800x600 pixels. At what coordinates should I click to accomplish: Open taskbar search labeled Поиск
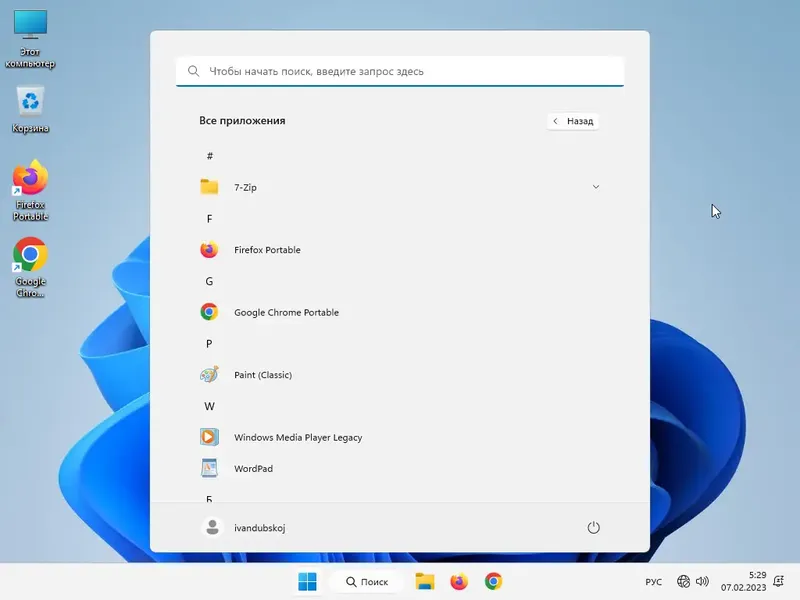click(366, 581)
